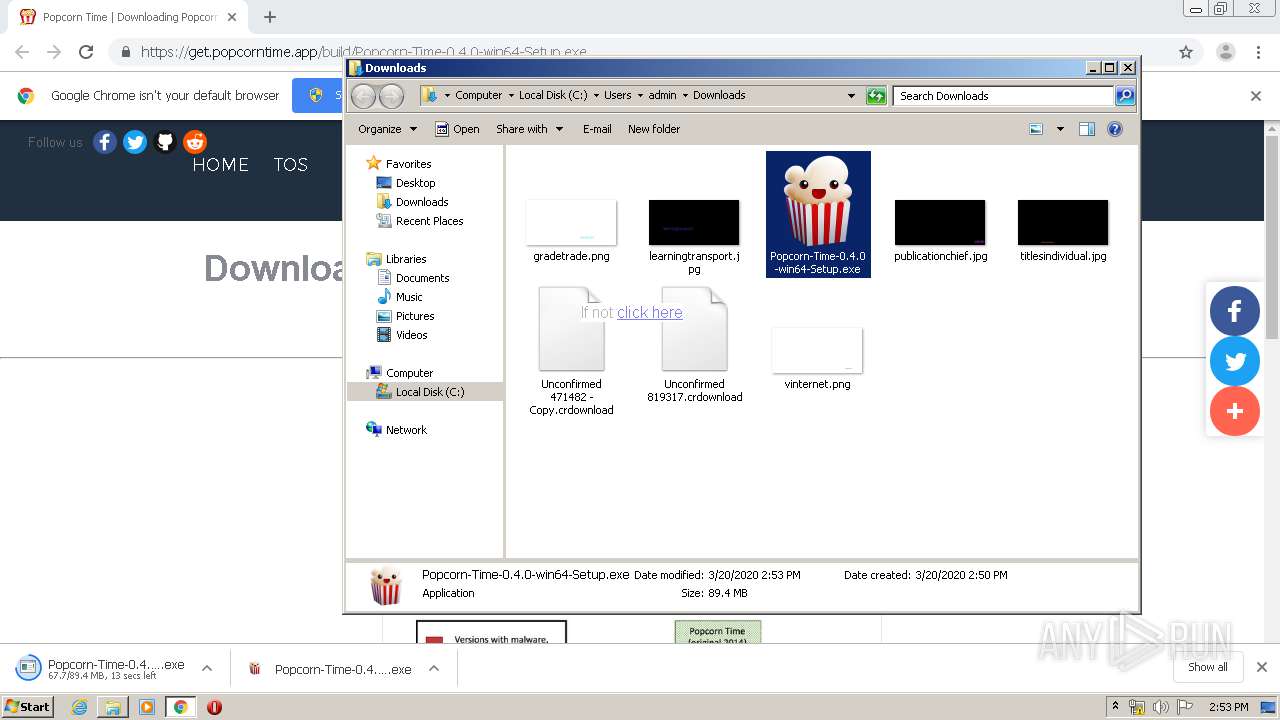
Task: Click Show all downloads button
Action: click(x=1208, y=667)
